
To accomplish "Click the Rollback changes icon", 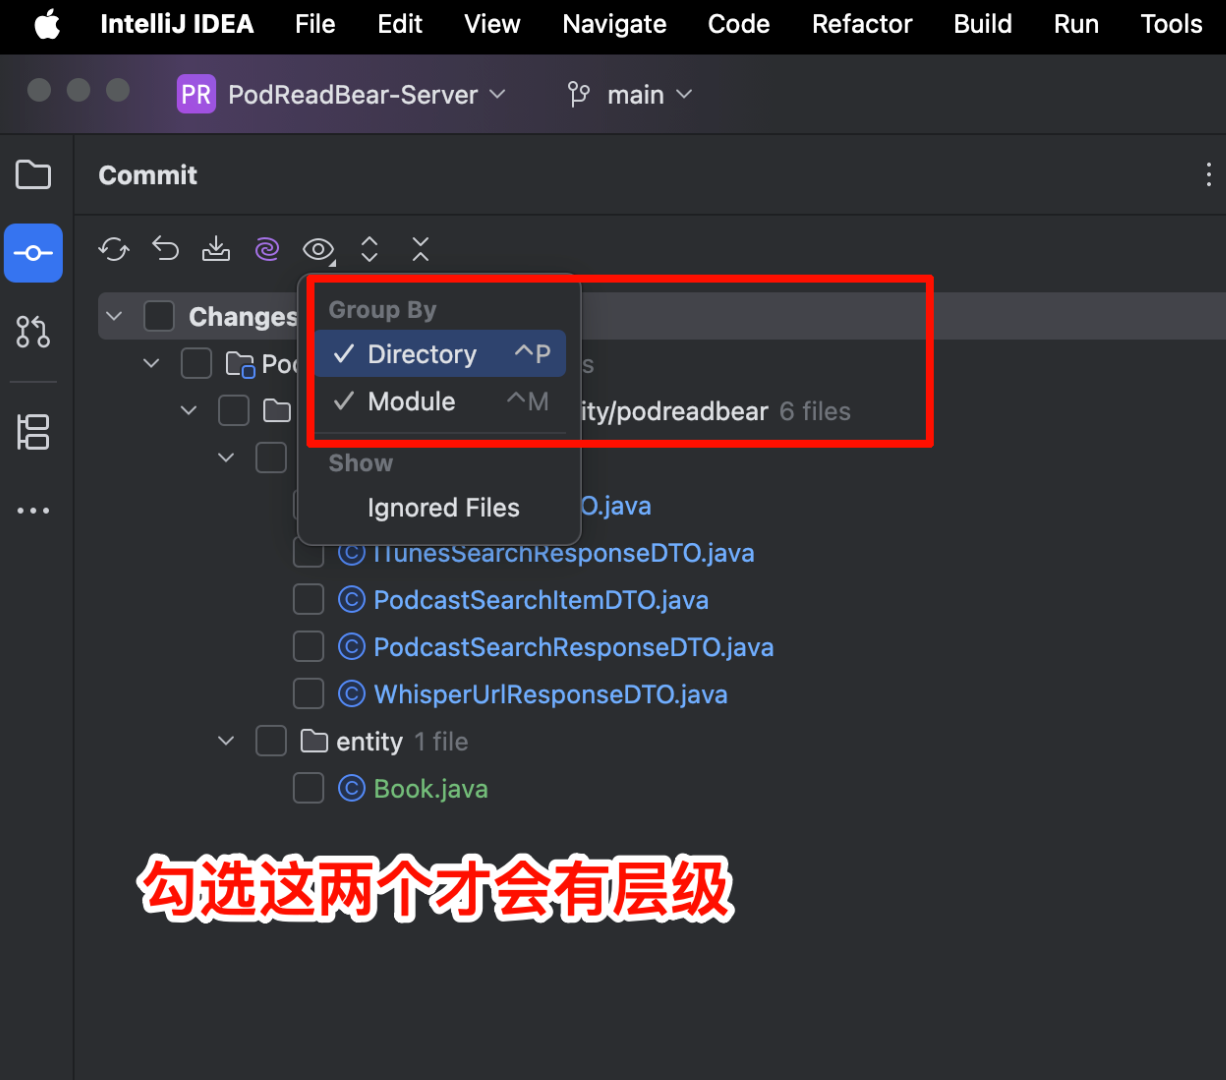I will click(165, 249).
